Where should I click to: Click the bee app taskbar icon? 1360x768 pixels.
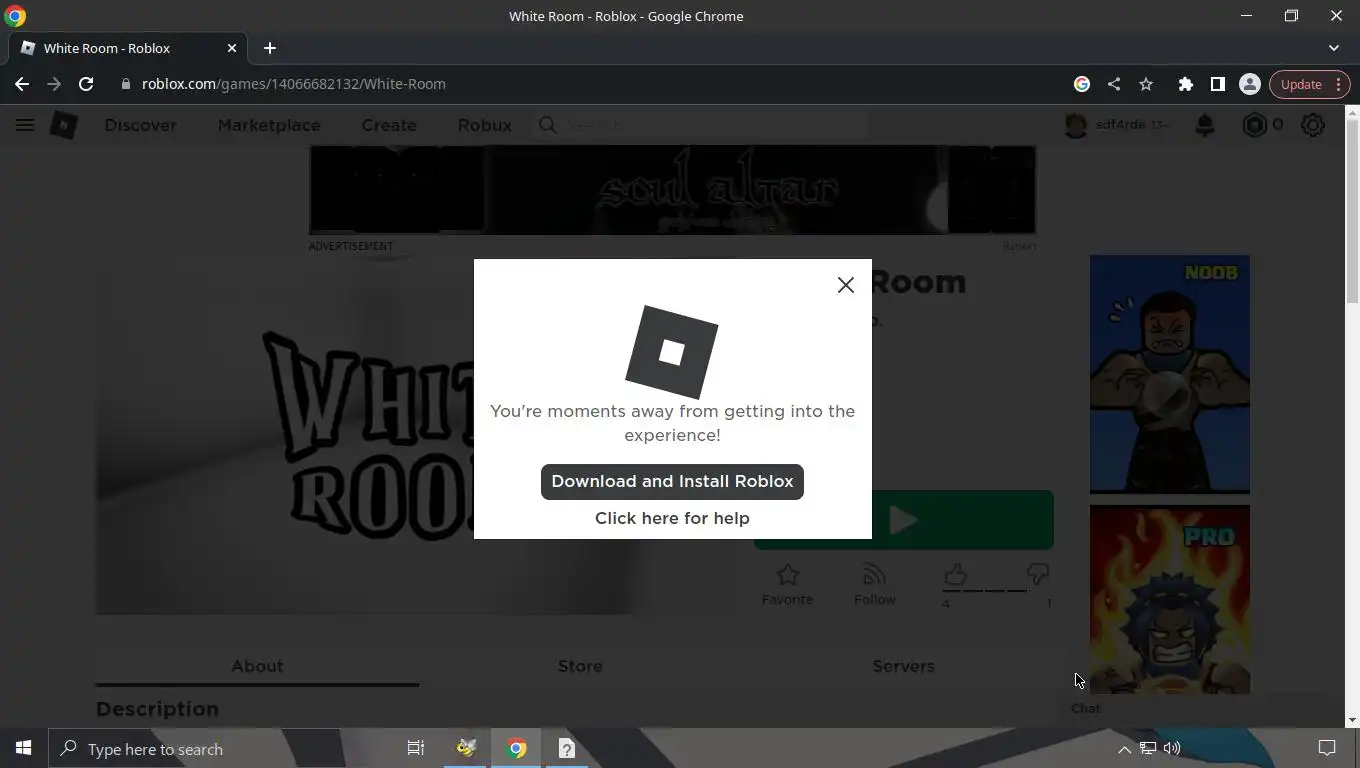pyautogui.click(x=466, y=748)
